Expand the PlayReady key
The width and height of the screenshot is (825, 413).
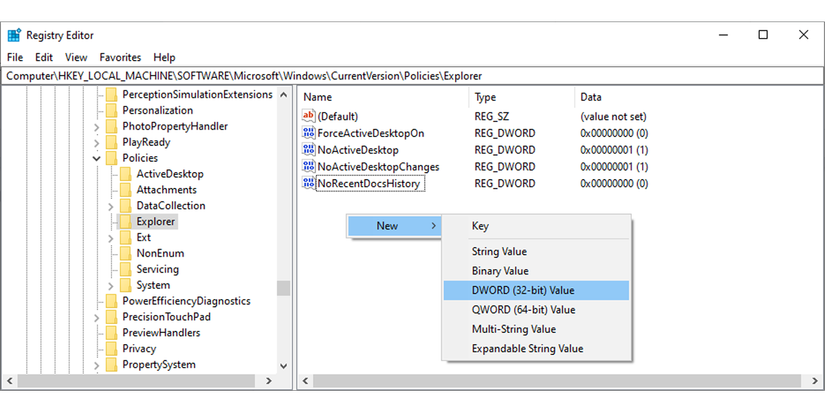click(x=97, y=143)
